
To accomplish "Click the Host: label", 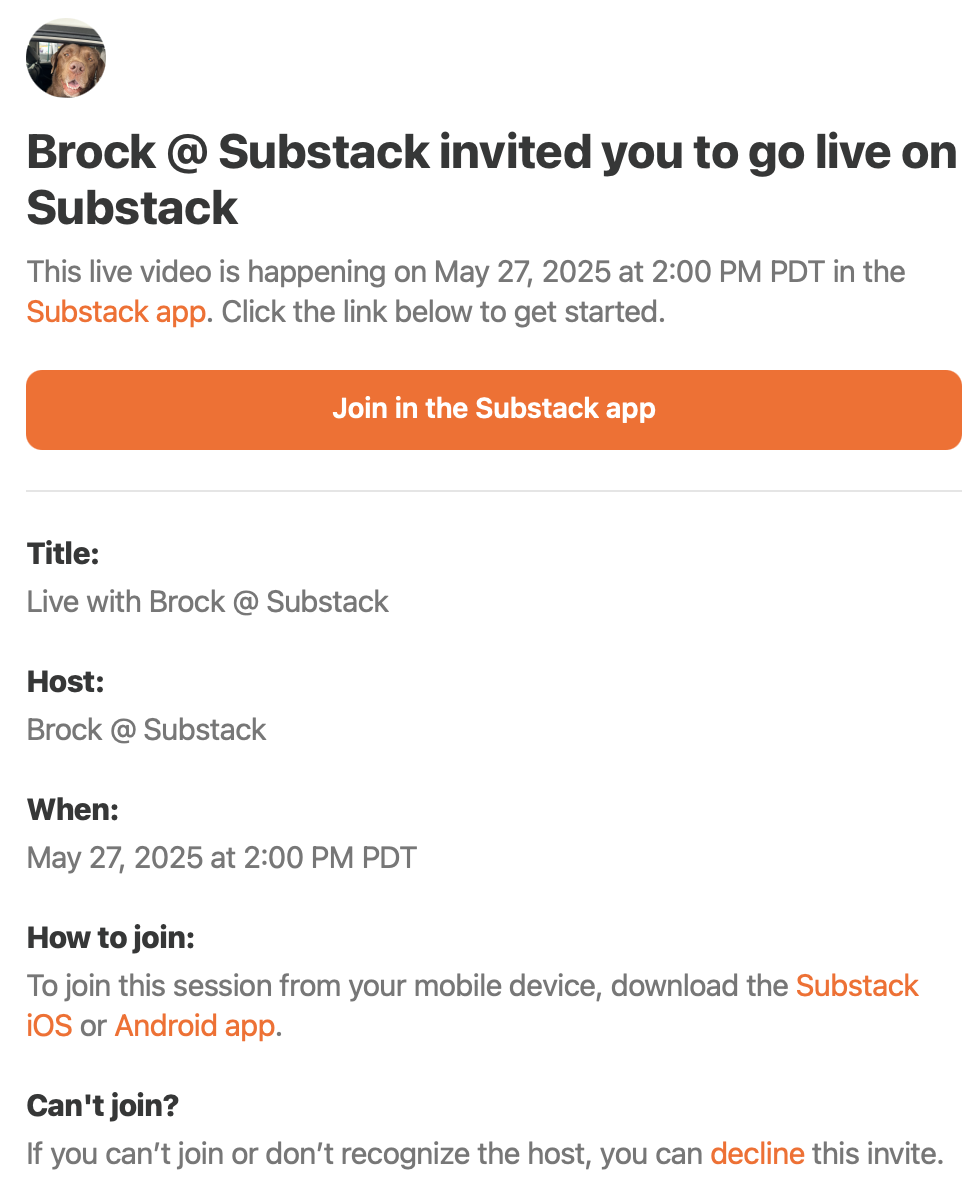I will click(x=66, y=681).
